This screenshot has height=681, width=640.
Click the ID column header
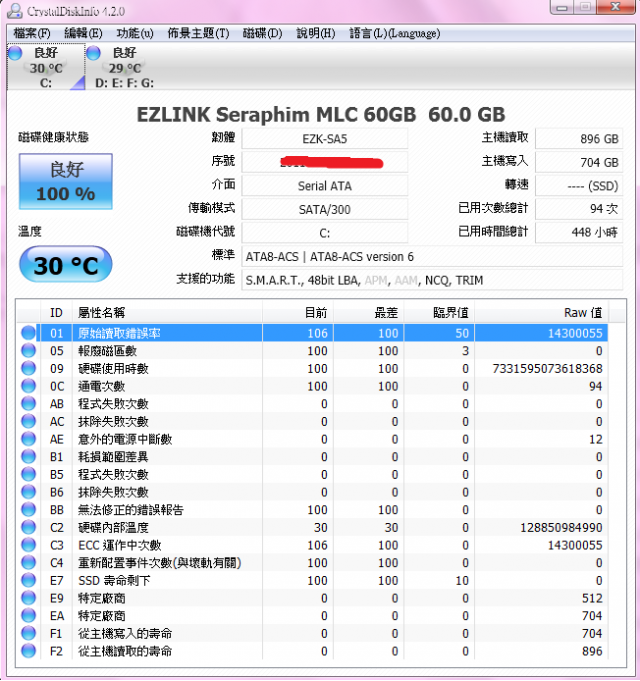(x=56, y=313)
